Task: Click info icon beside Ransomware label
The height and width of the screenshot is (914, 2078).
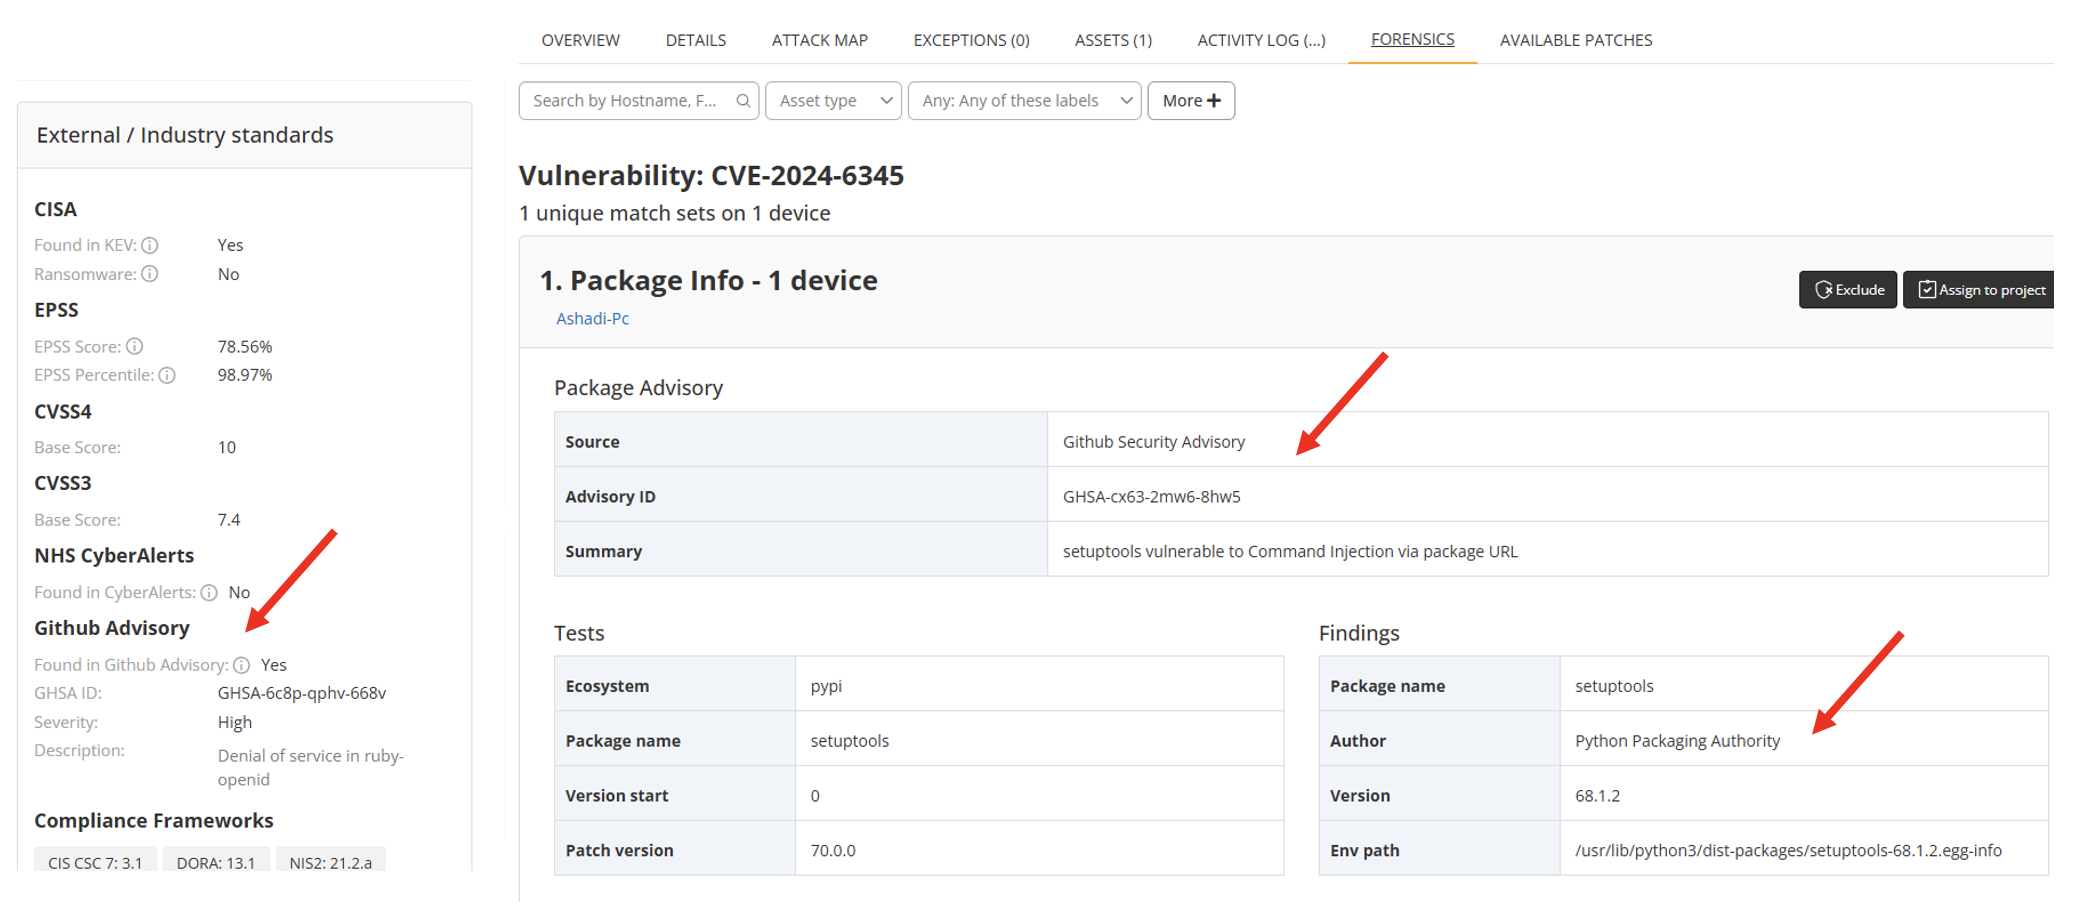Action: [x=150, y=274]
